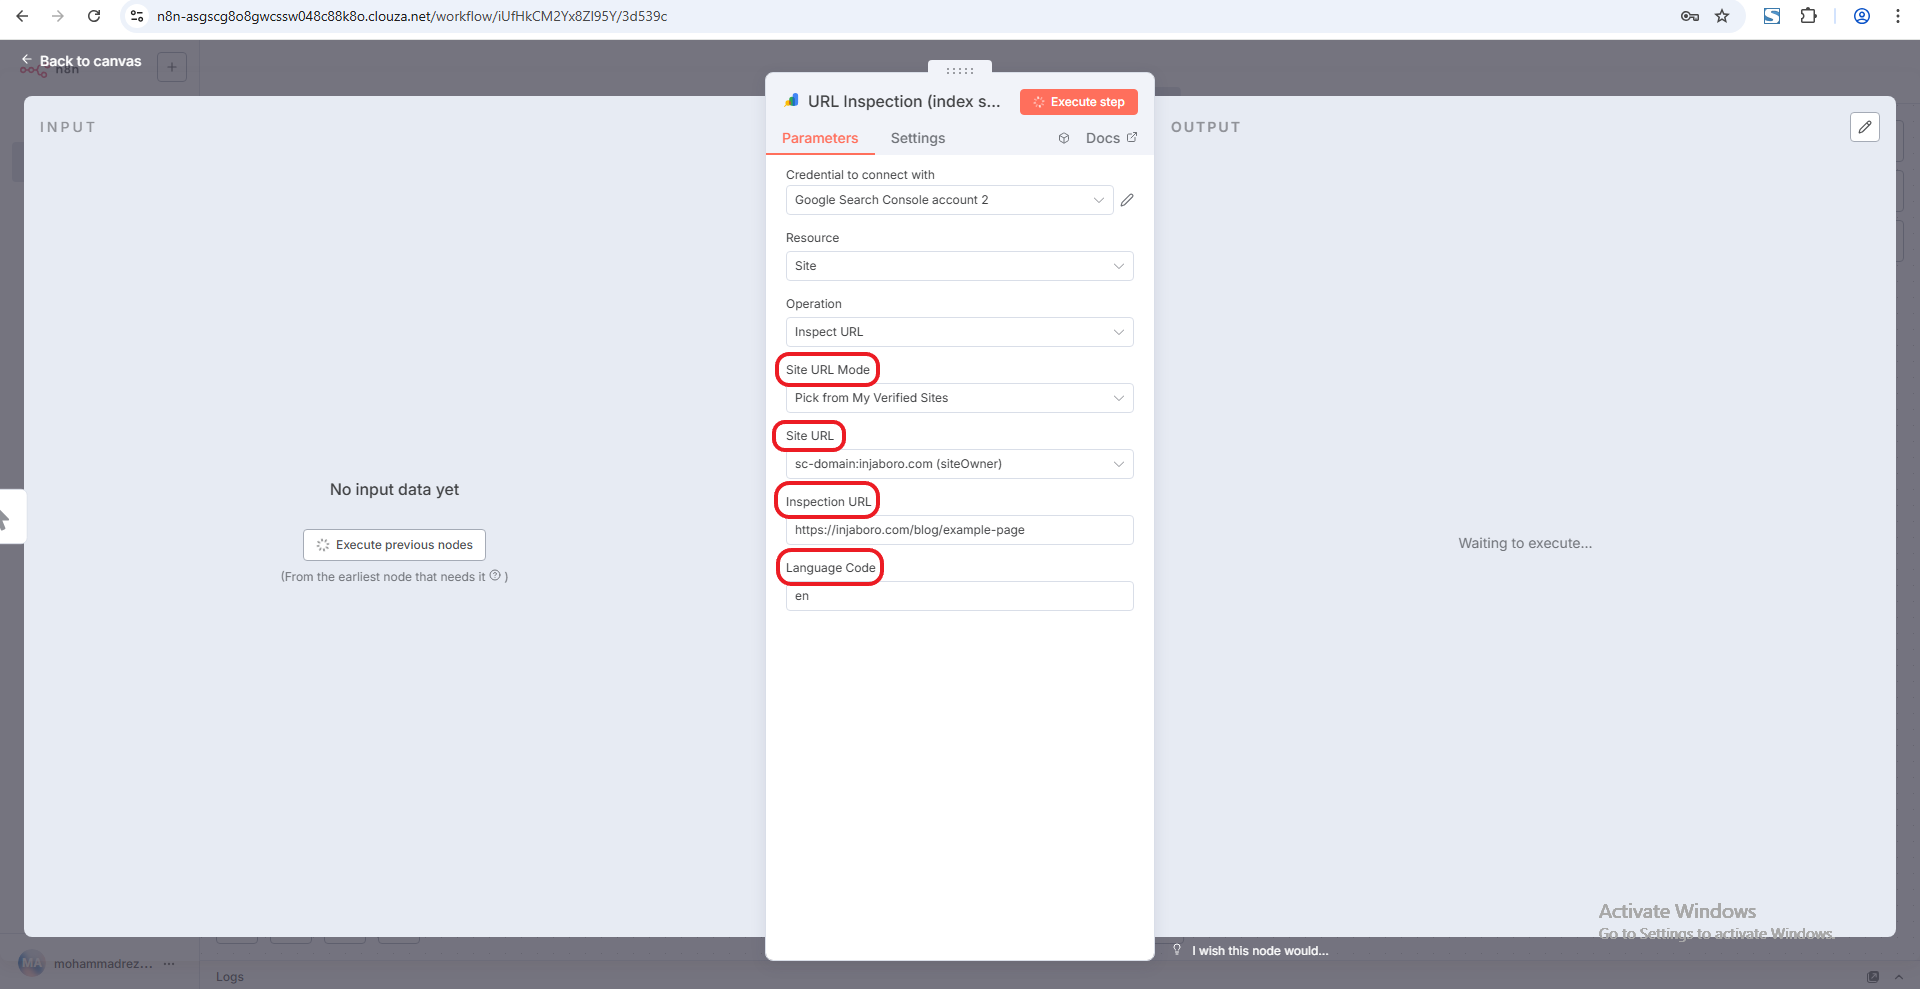Click Execute previous nodes button
The width and height of the screenshot is (1920, 989).
[394, 545]
